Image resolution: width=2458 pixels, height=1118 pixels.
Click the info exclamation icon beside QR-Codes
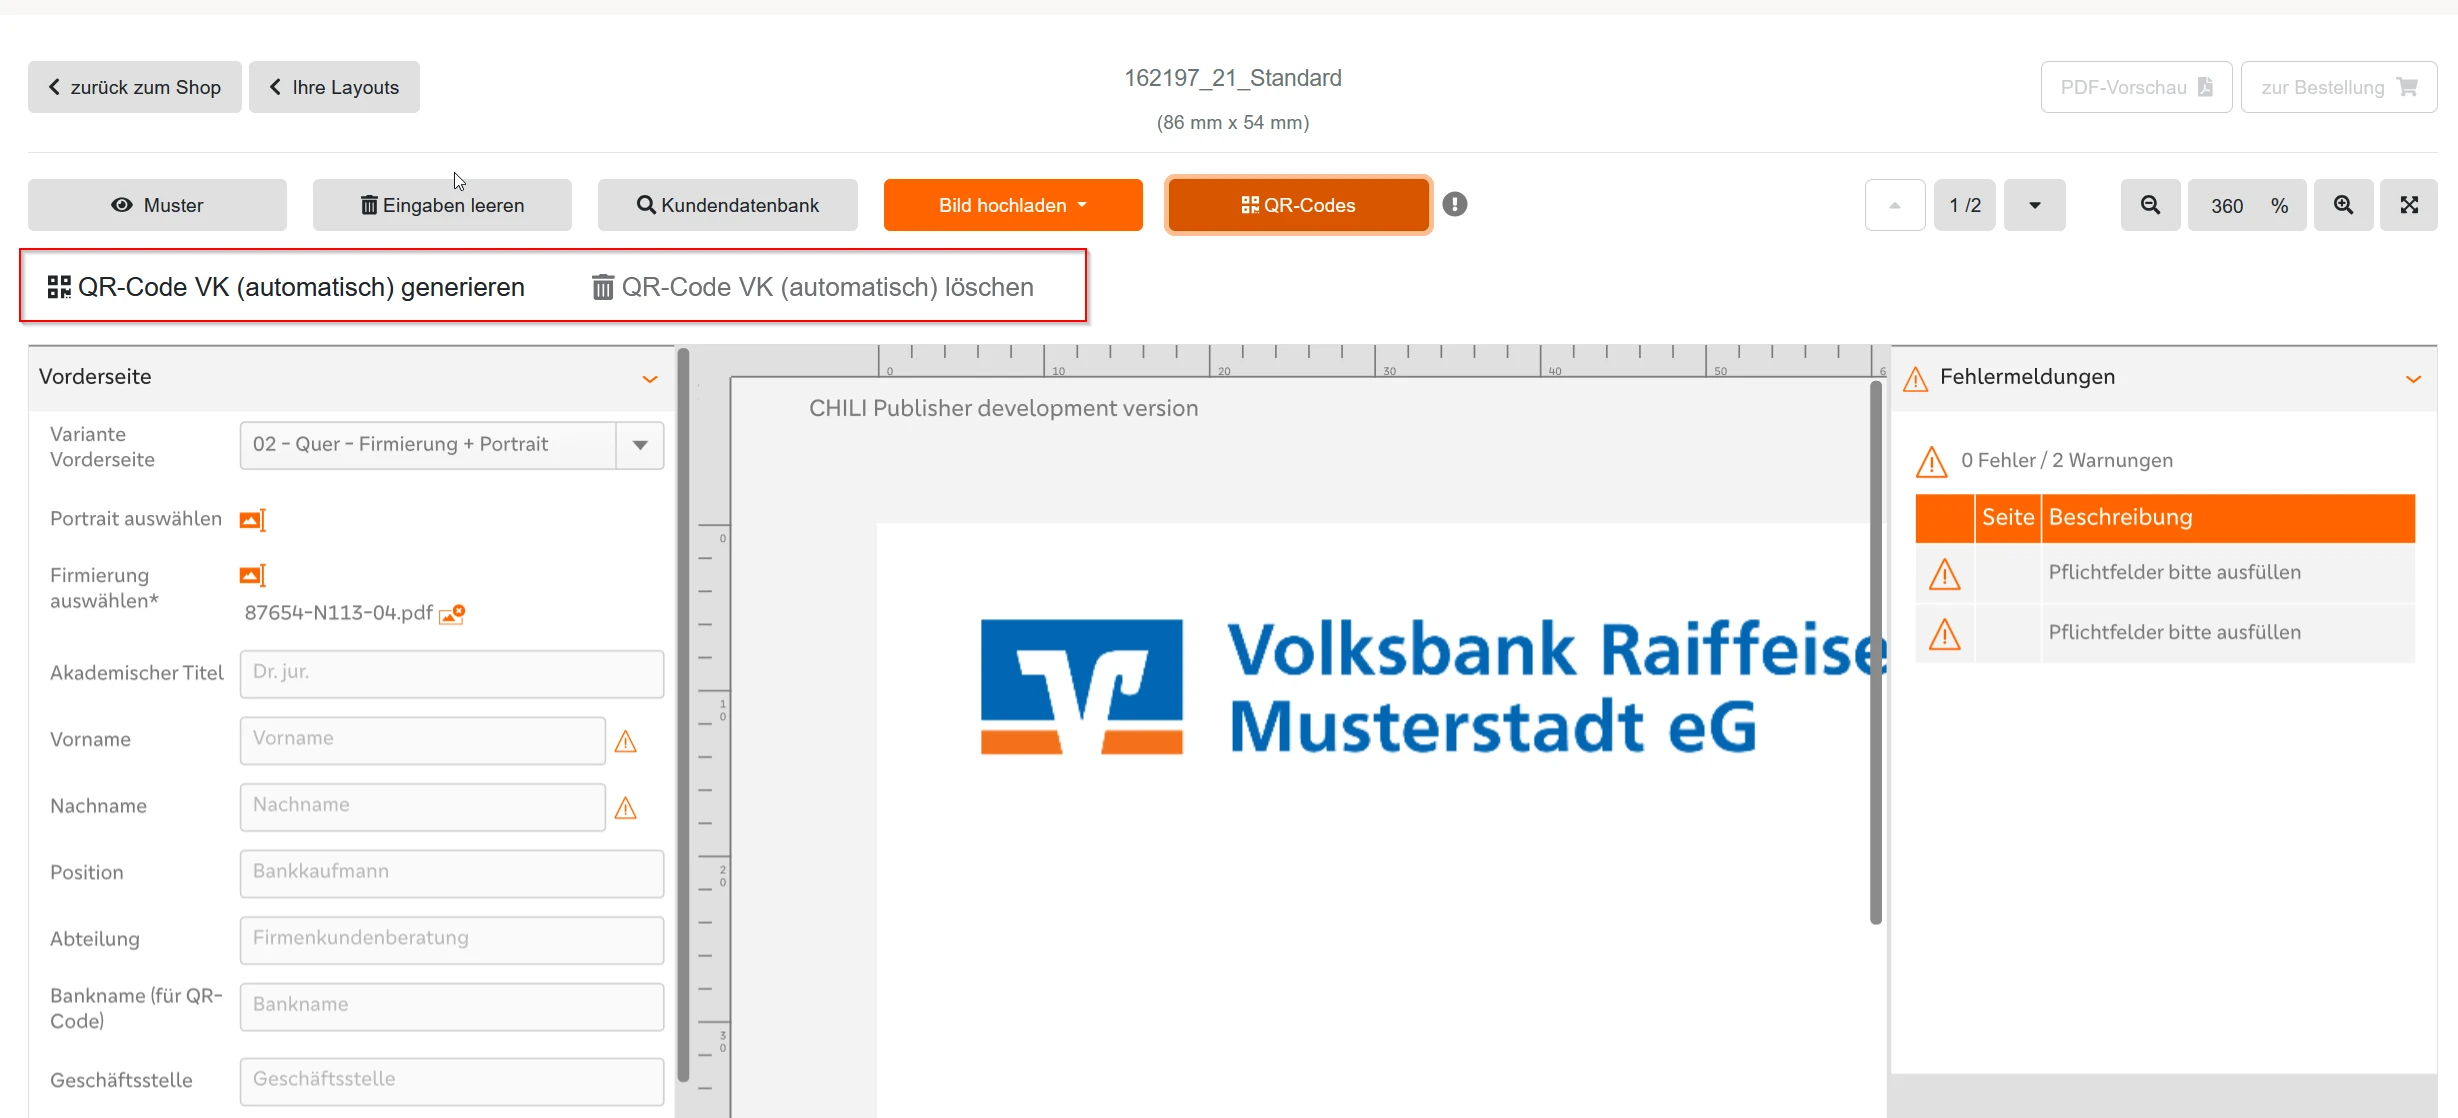[1455, 204]
